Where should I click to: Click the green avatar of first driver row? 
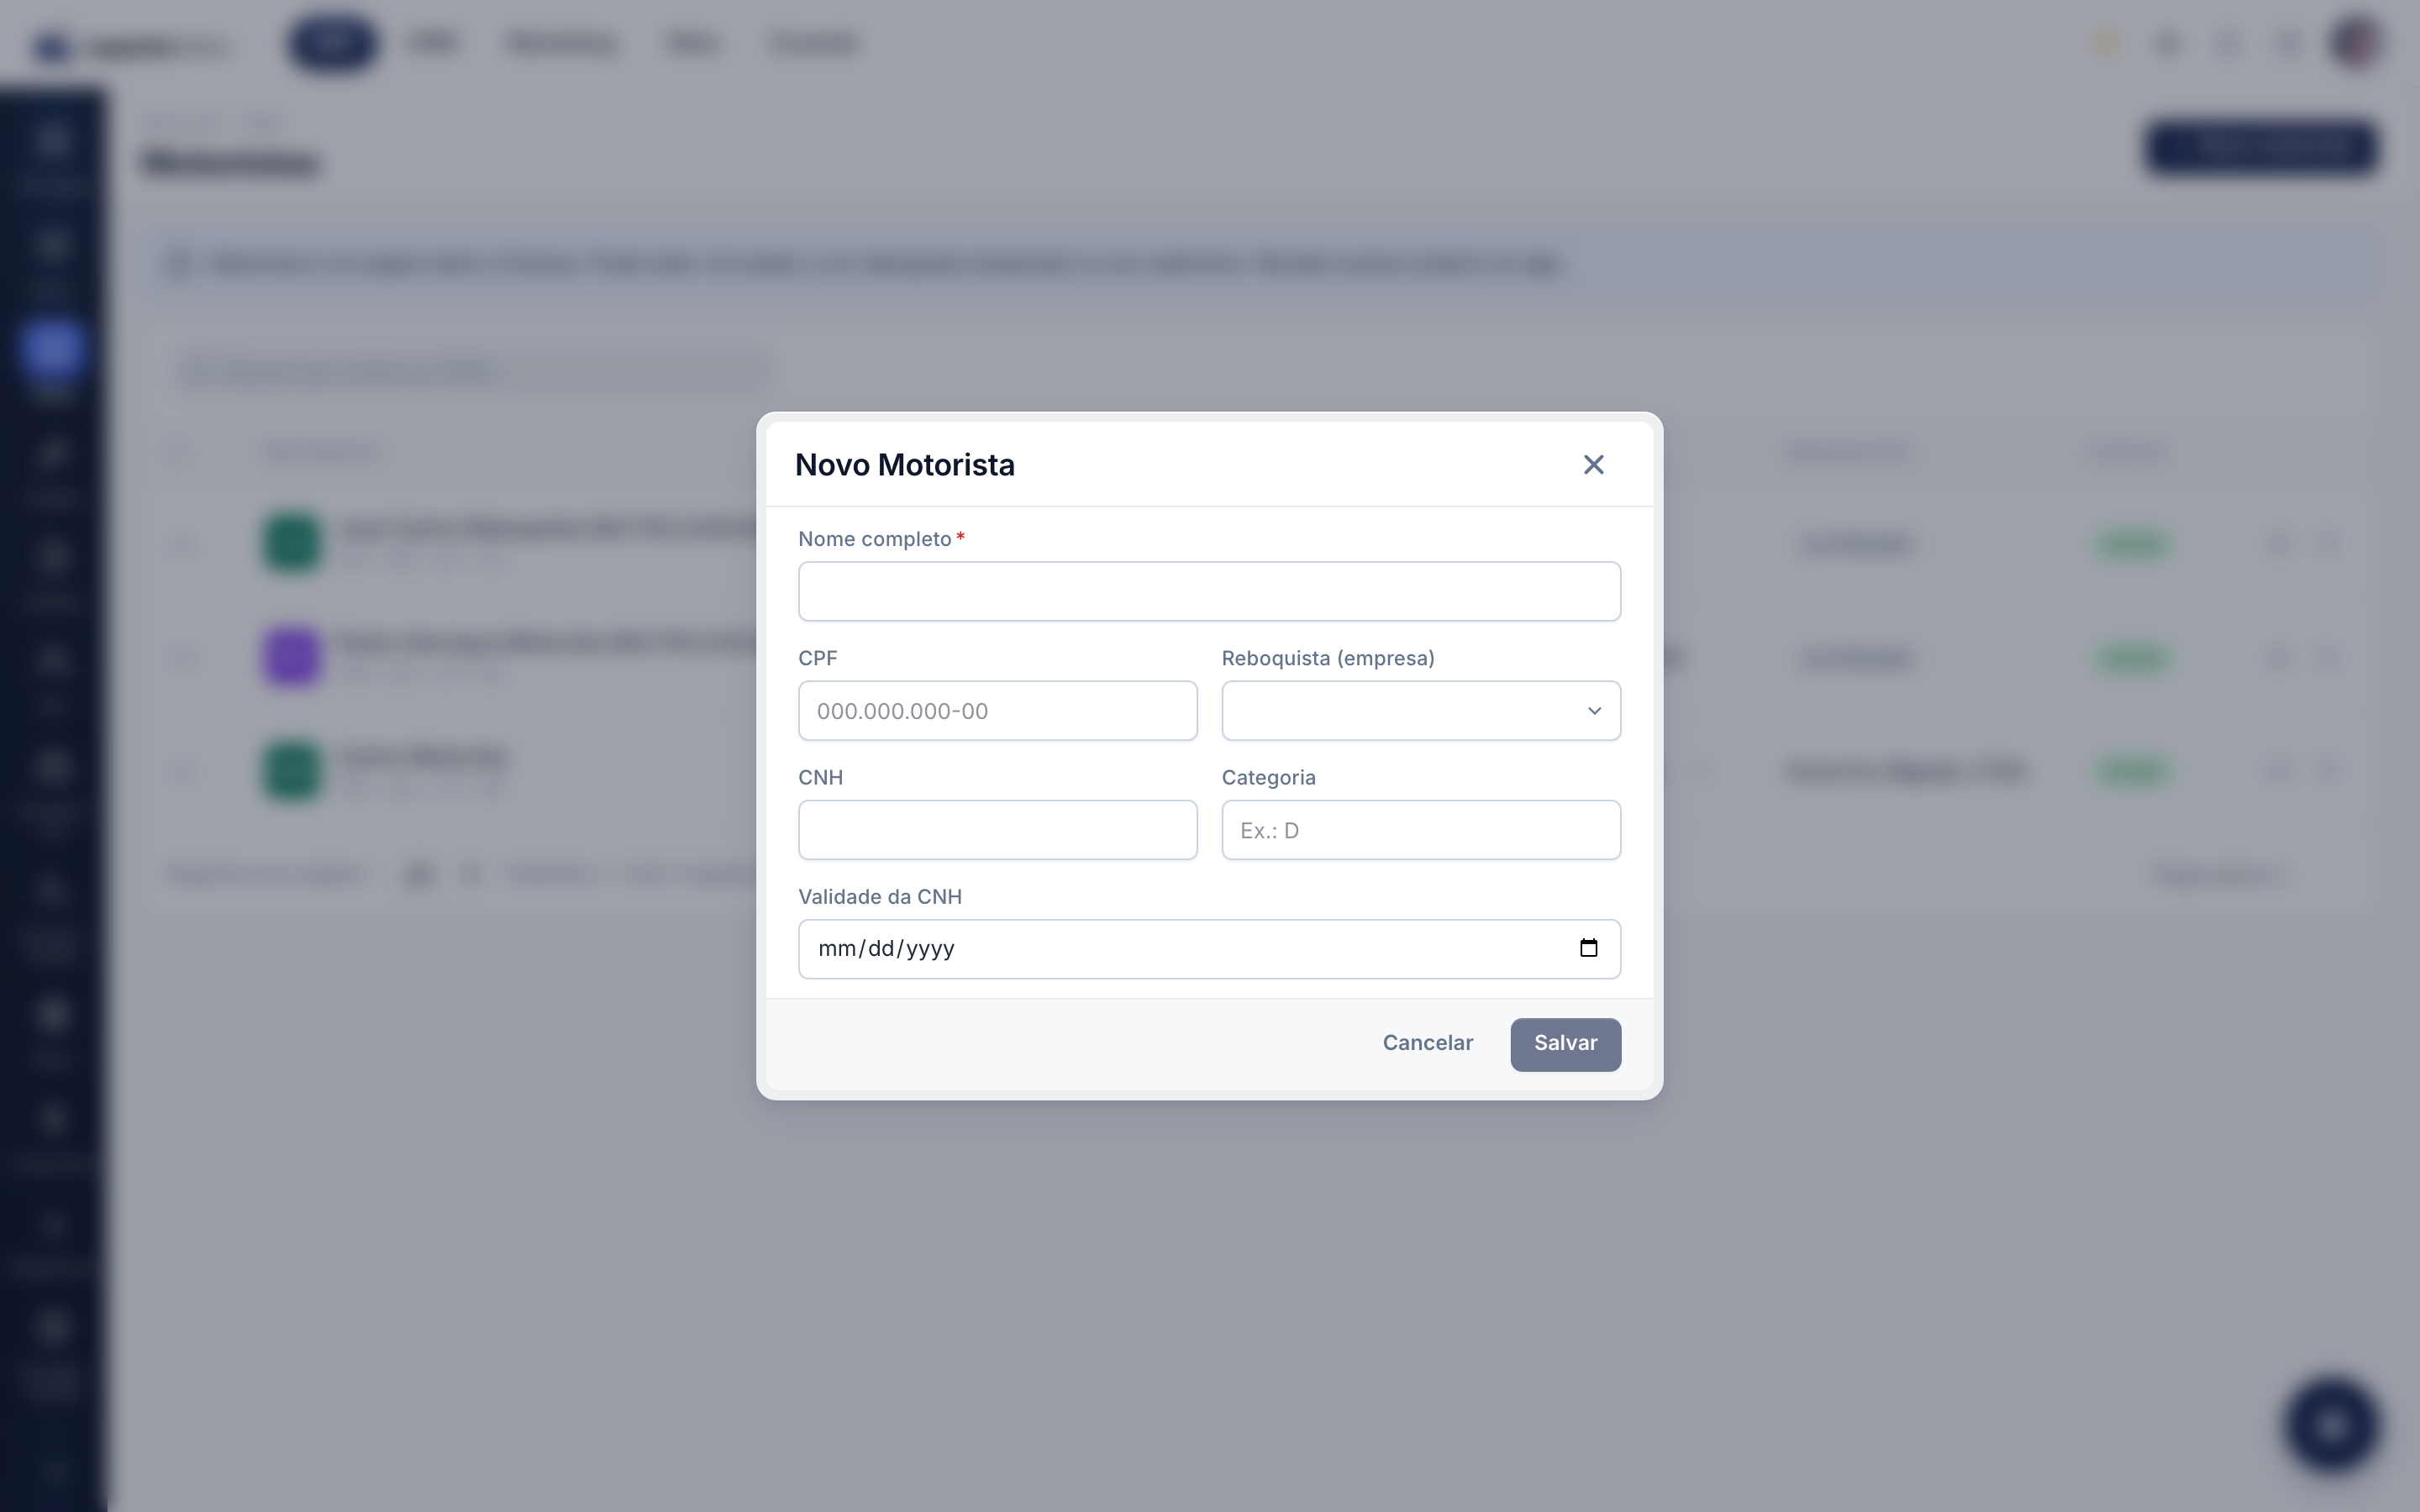291,543
